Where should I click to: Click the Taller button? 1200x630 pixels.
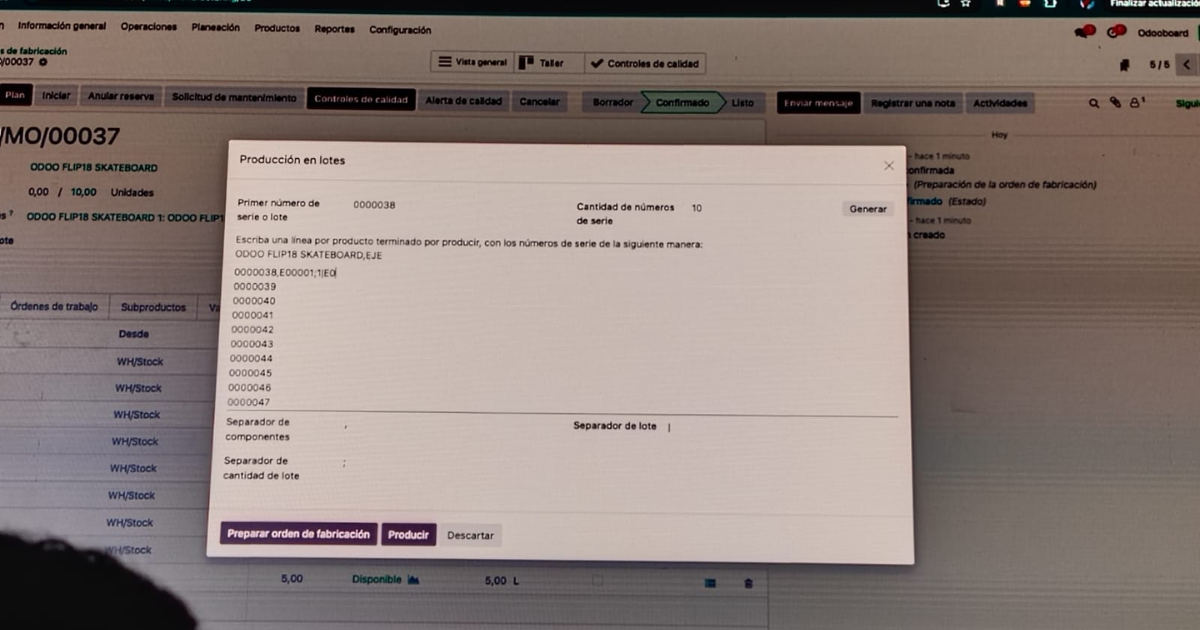pyautogui.click(x=549, y=62)
